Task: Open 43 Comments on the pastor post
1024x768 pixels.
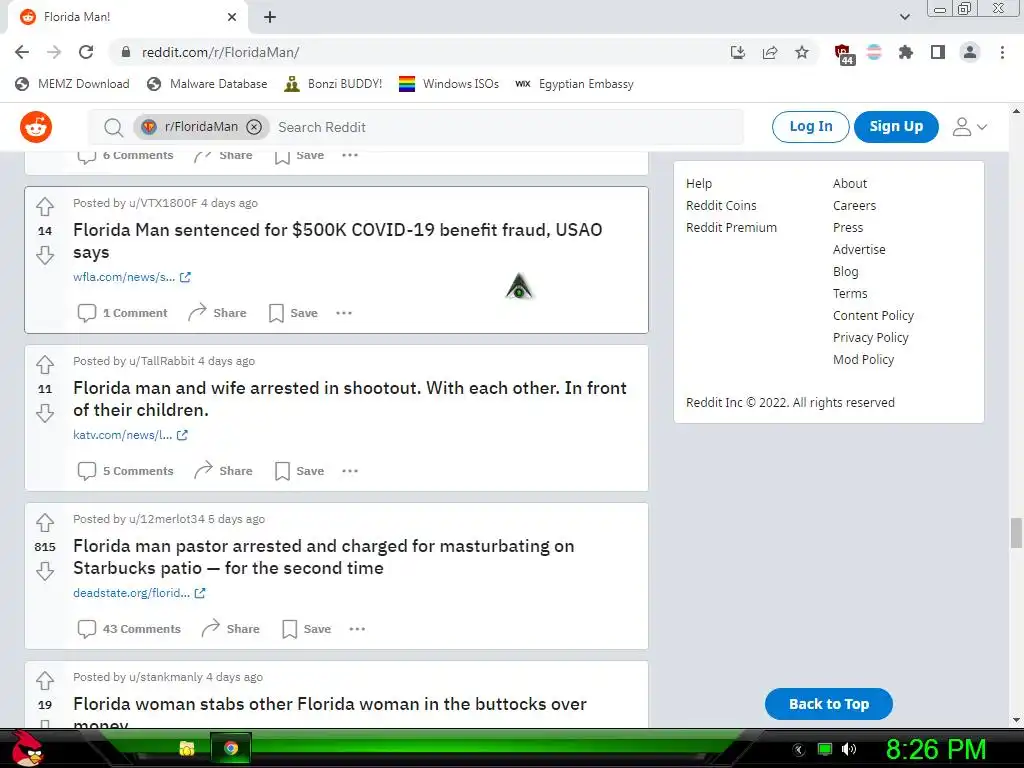Action: click(x=129, y=629)
